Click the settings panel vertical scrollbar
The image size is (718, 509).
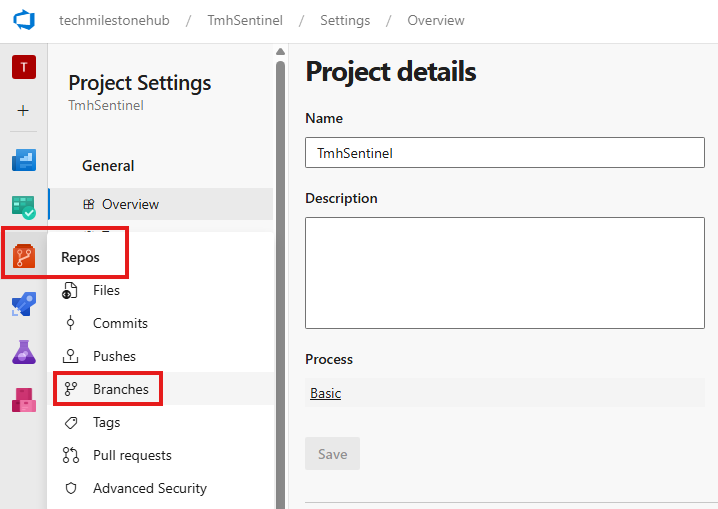pyautogui.click(x=280, y=284)
